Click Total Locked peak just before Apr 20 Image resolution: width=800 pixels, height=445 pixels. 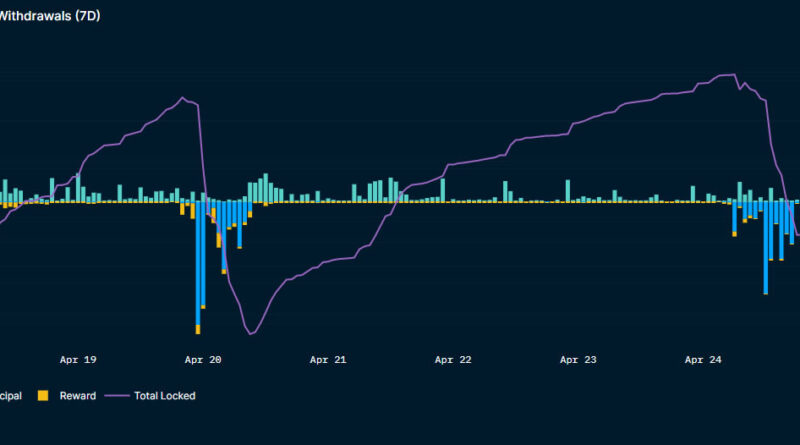coord(183,98)
